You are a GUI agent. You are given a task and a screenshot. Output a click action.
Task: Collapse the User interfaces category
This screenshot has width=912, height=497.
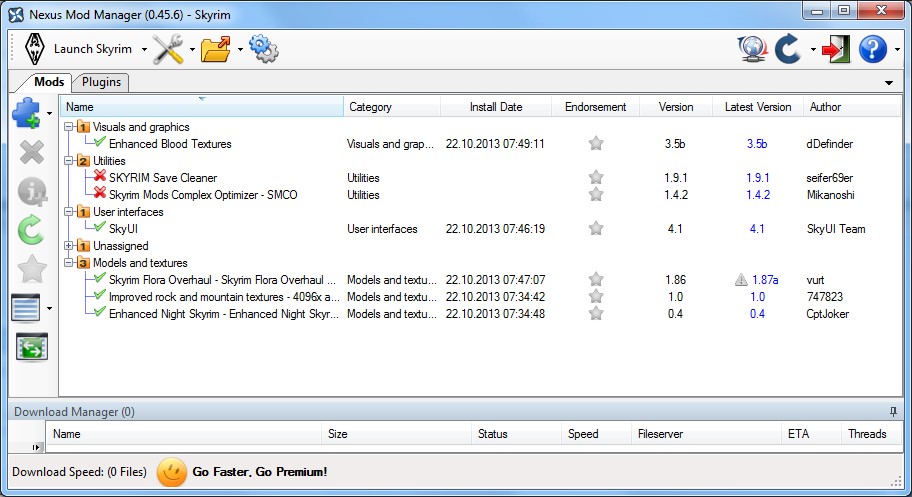click(69, 211)
